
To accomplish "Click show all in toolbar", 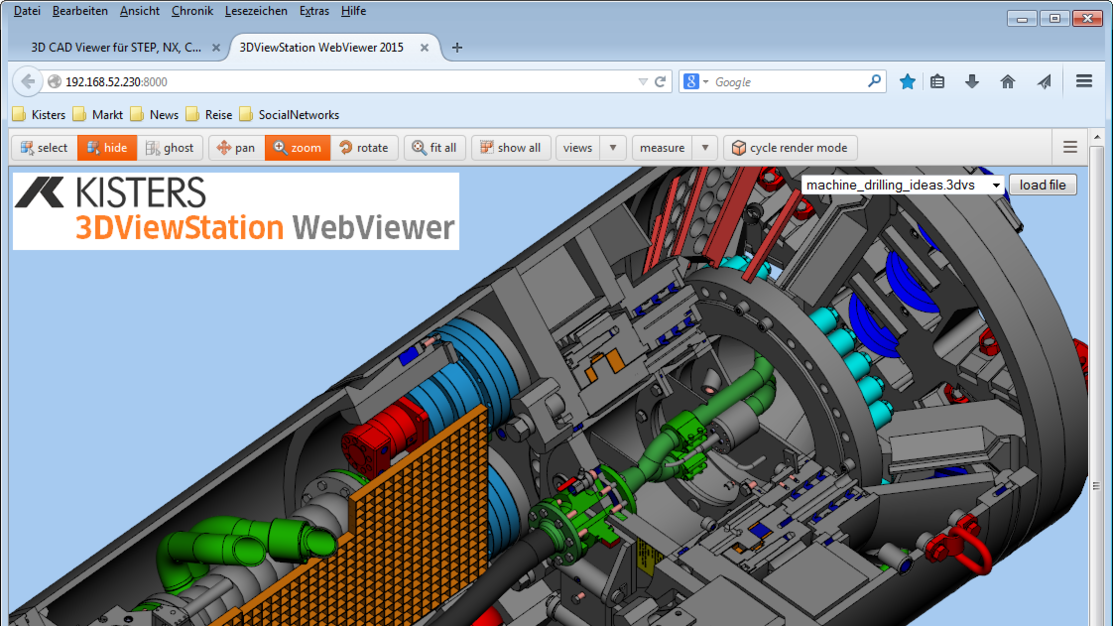I will (x=511, y=148).
